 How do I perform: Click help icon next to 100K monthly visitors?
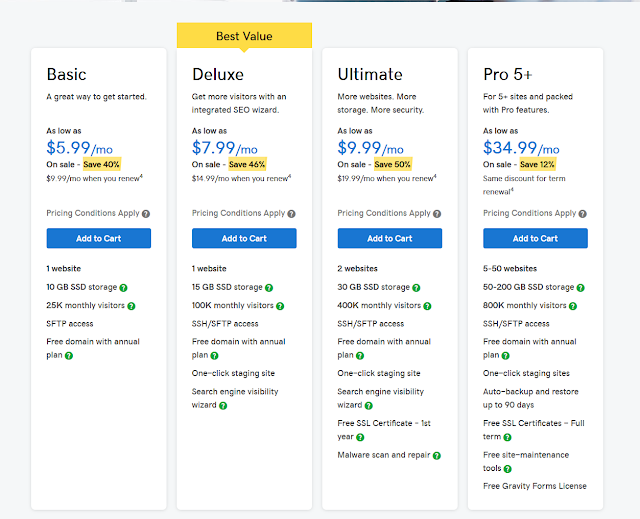pos(280,306)
